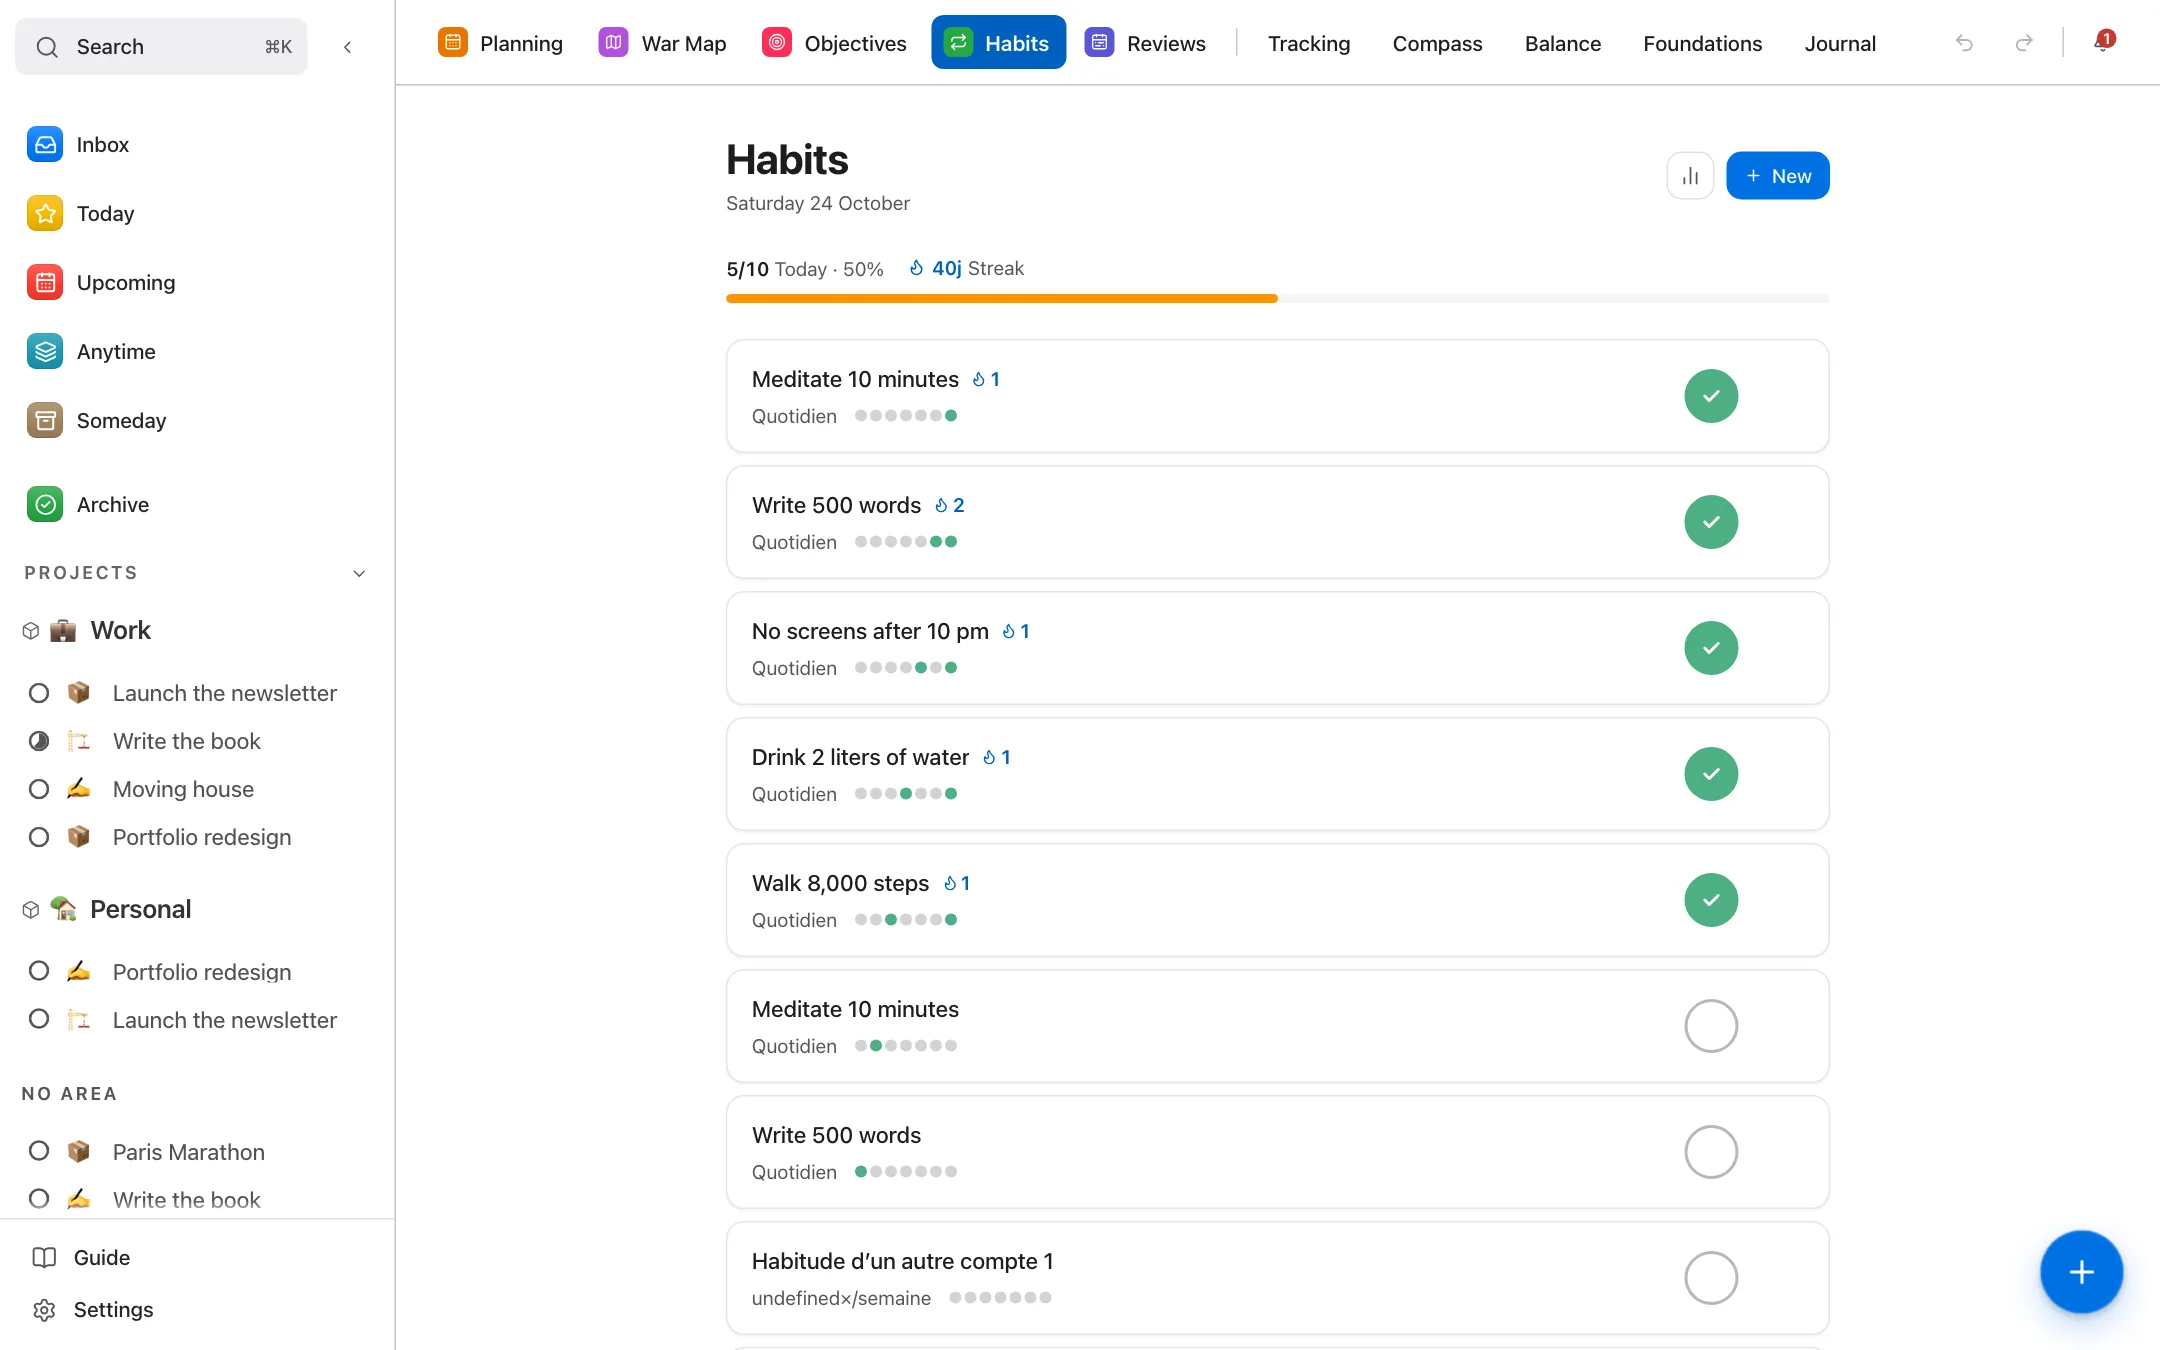
Task: Collapse the sidebar with chevron
Action: coord(348,47)
